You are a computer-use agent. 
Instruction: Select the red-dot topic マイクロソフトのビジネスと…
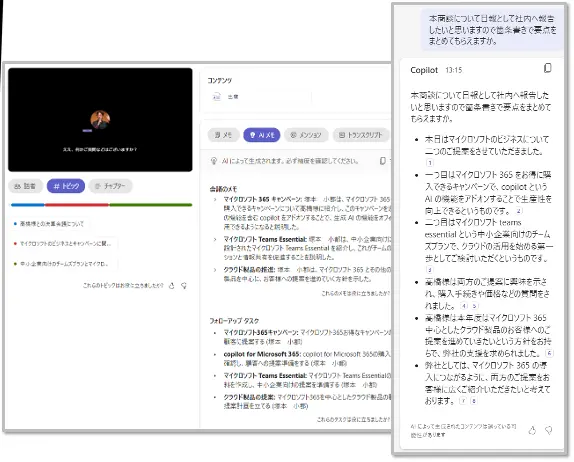63,243
